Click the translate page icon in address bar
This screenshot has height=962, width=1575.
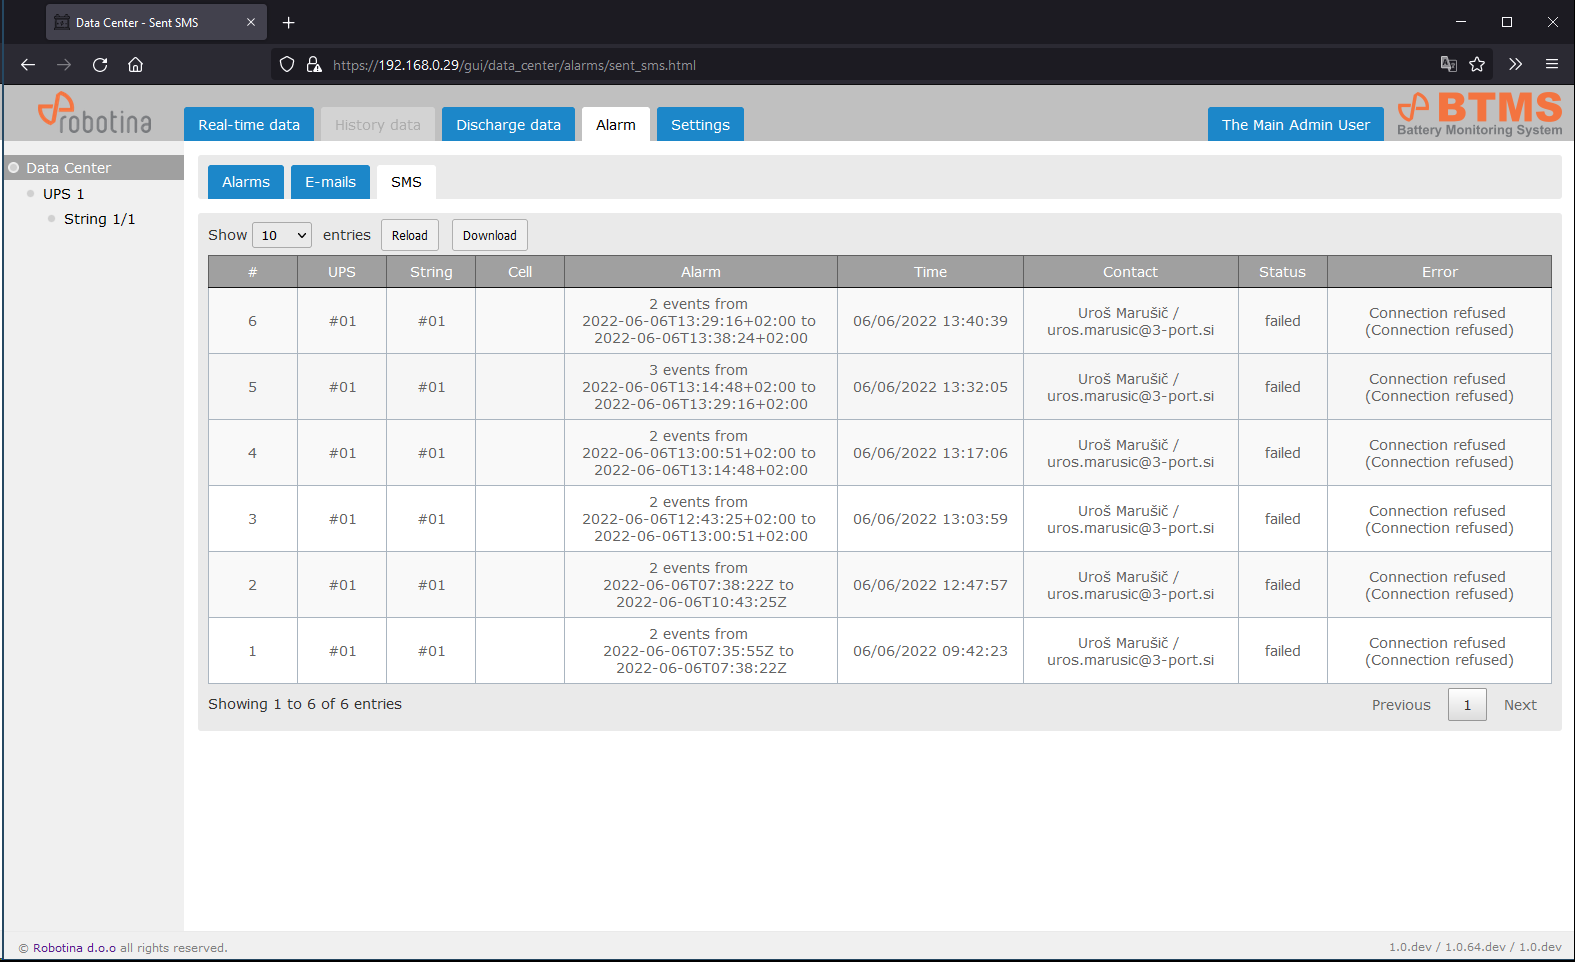(1448, 65)
